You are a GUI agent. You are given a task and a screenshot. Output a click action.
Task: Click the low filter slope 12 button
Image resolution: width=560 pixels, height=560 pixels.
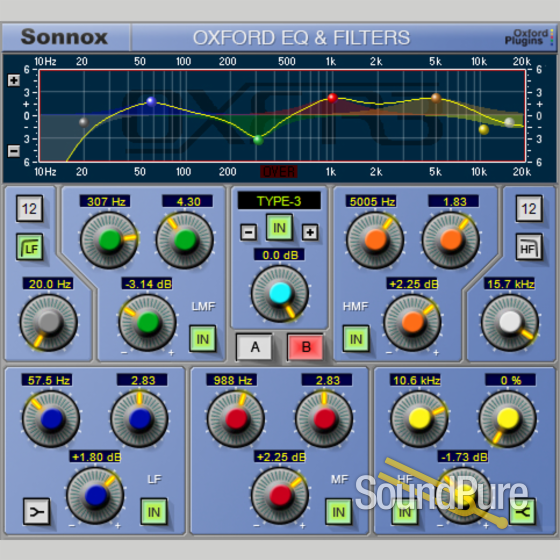(x=30, y=209)
